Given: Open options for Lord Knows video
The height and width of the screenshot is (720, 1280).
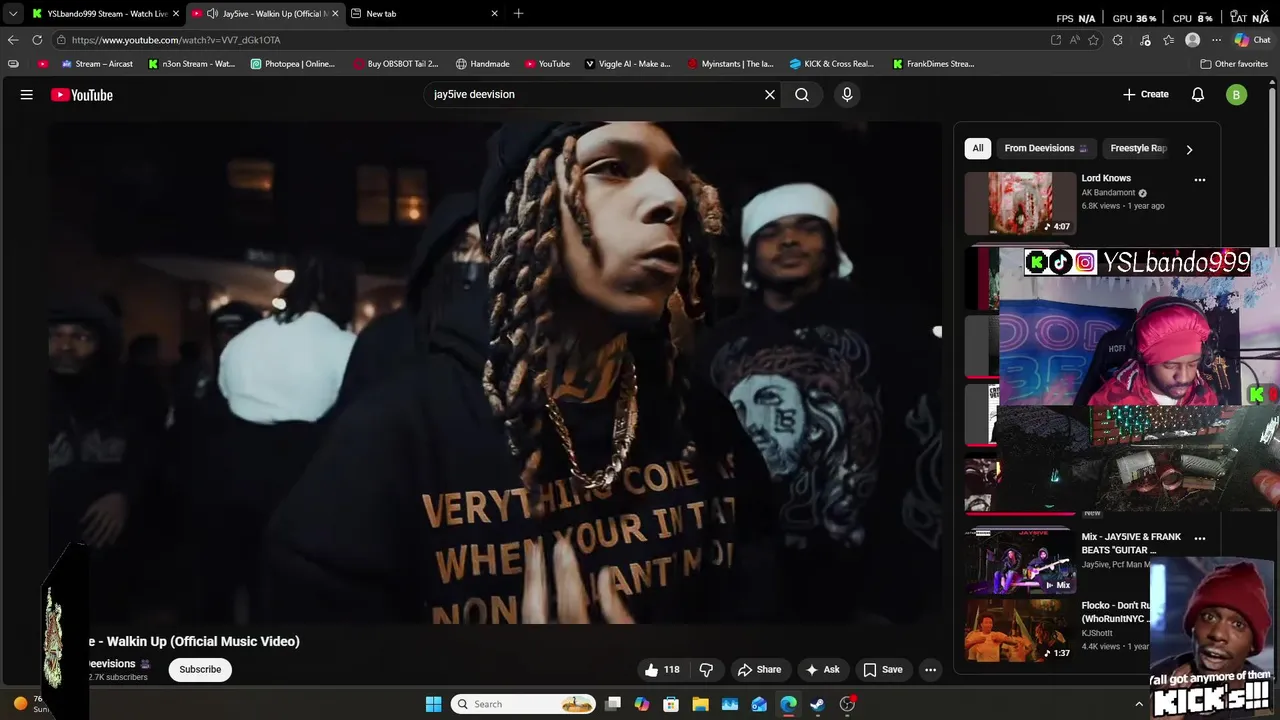Looking at the screenshot, I should [1200, 180].
